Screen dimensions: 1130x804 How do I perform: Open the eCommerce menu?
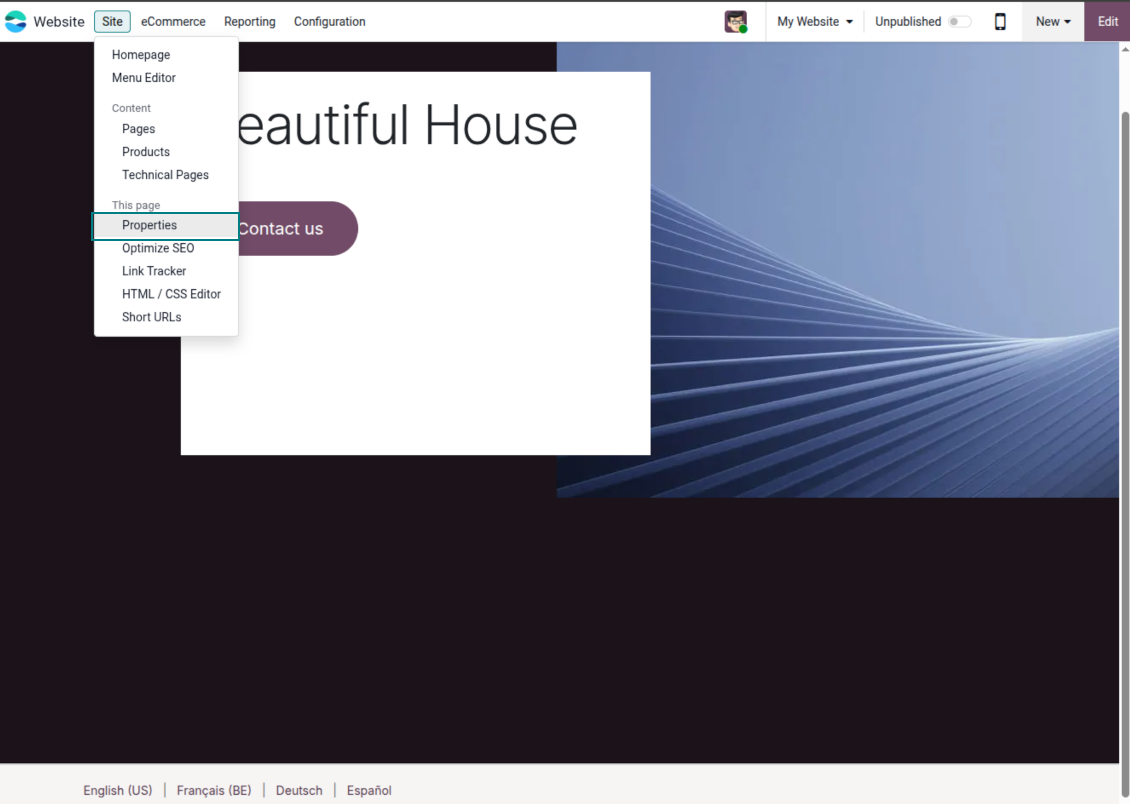(173, 21)
